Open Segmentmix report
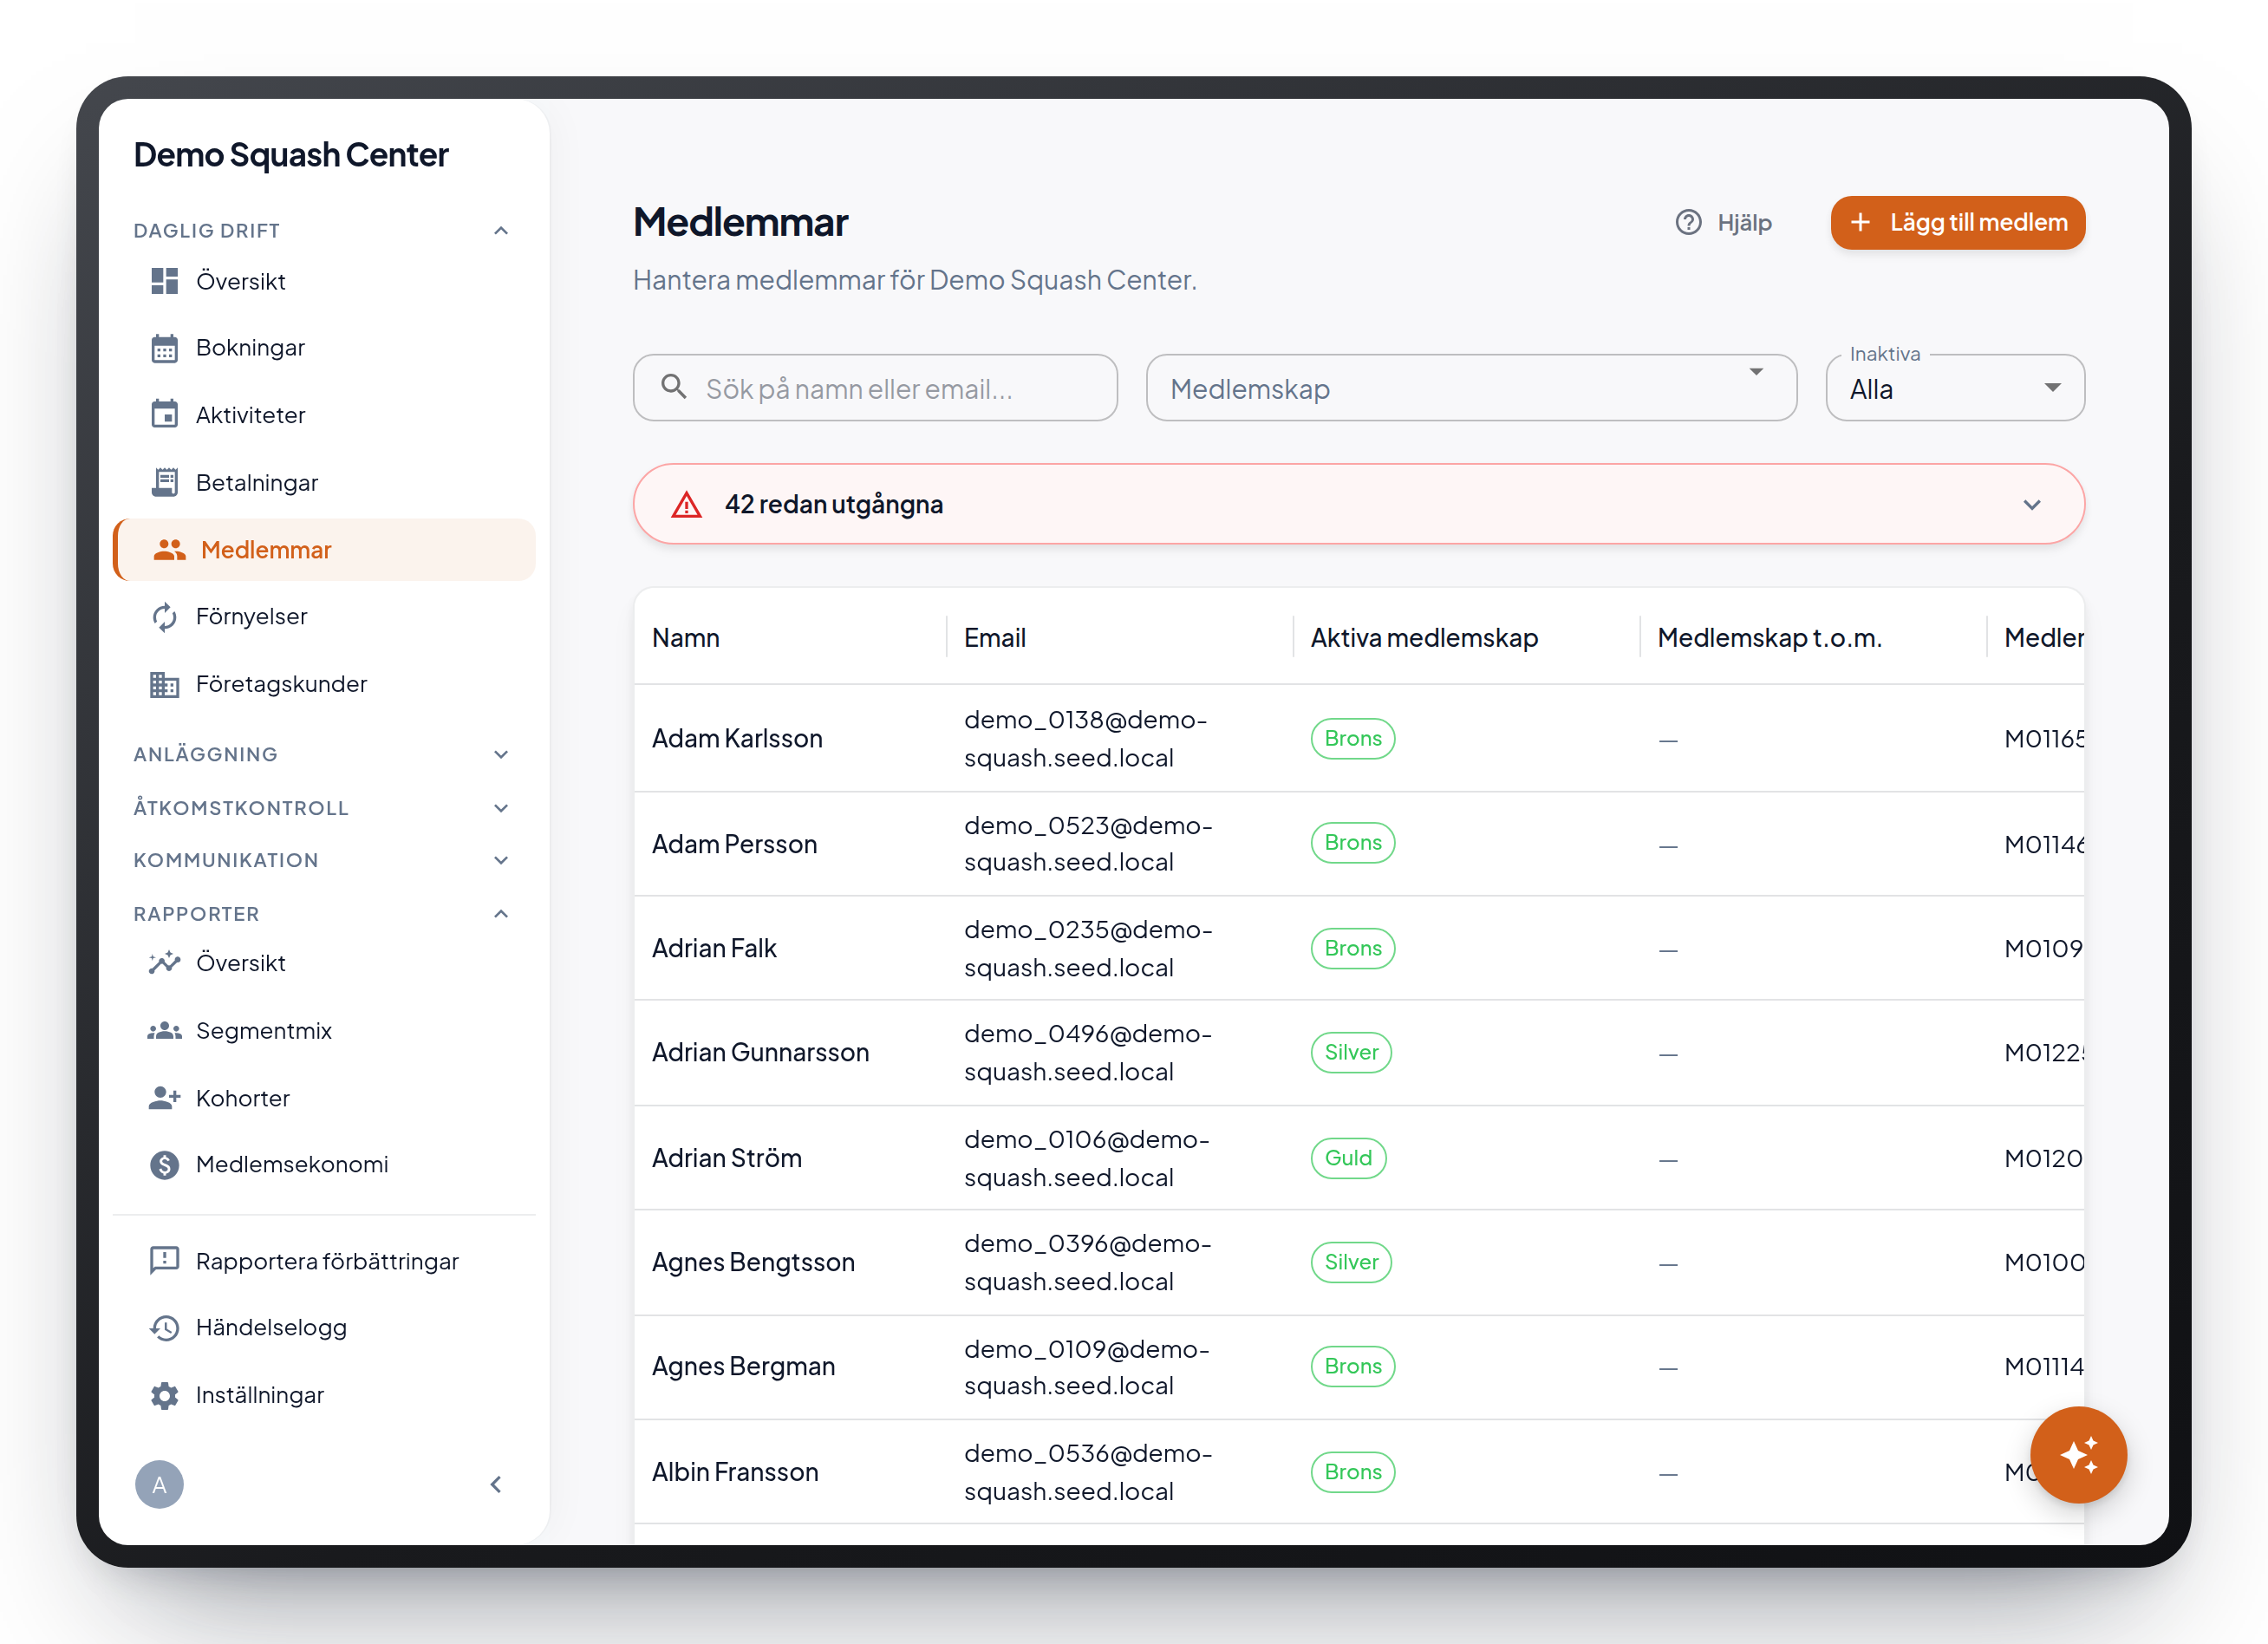Screen dimensions: 2268x1644 tap(324, 1030)
